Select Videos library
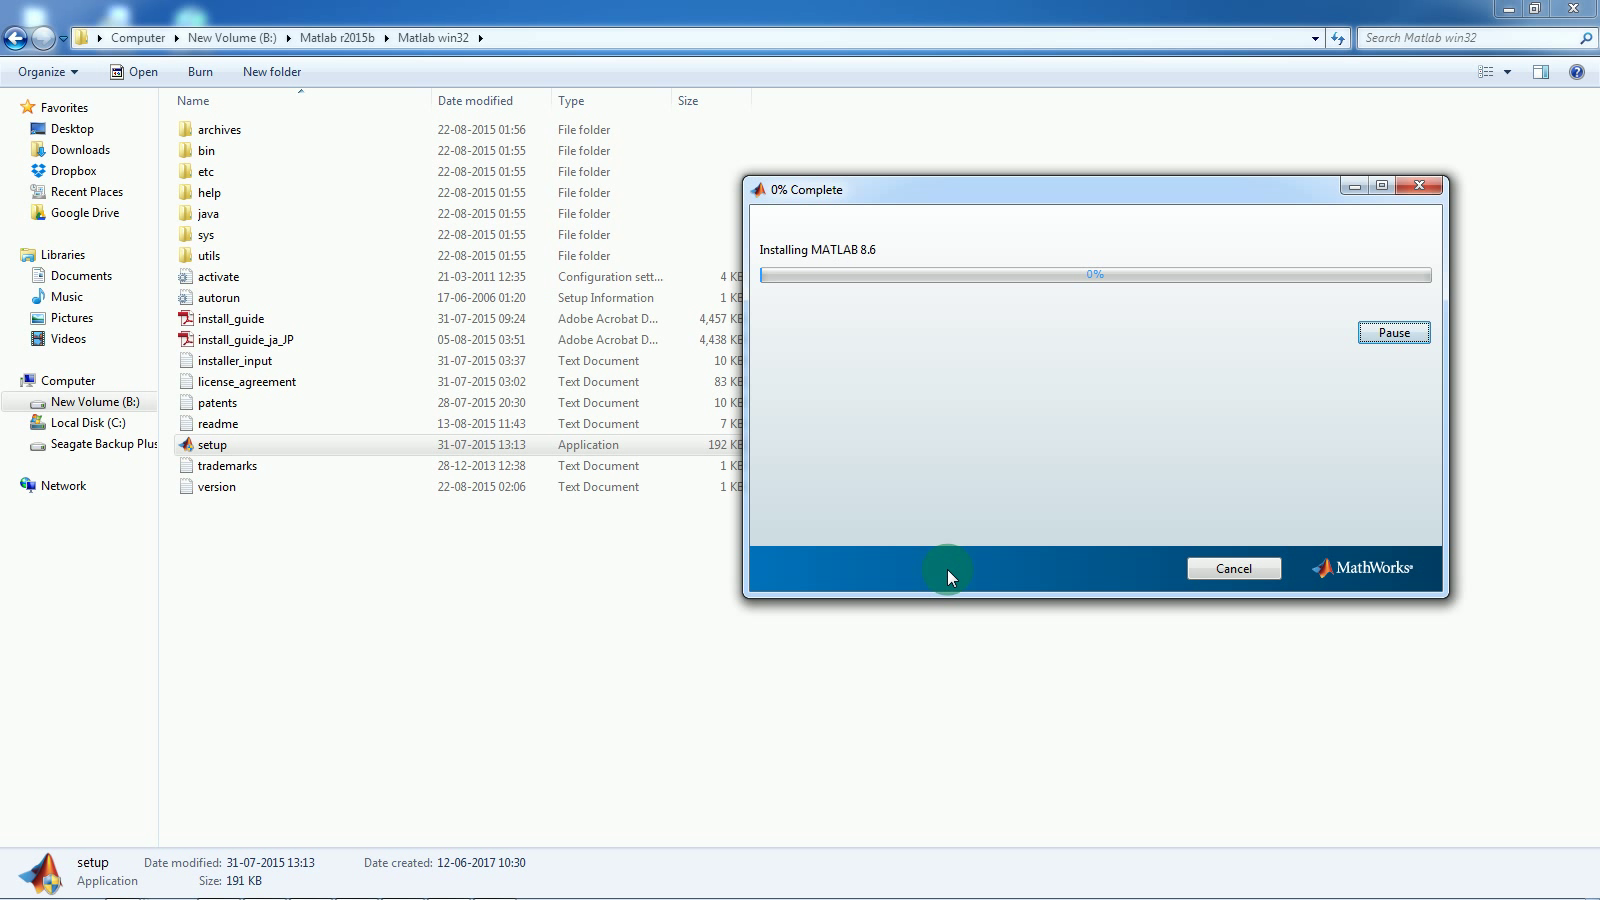The image size is (1600, 900). coord(58,339)
